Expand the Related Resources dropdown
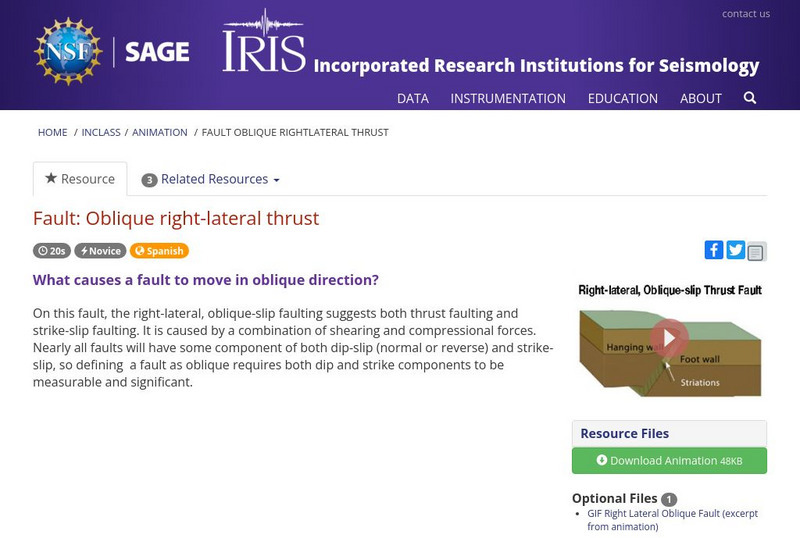Screen dimensions: 800x538 tap(211, 179)
